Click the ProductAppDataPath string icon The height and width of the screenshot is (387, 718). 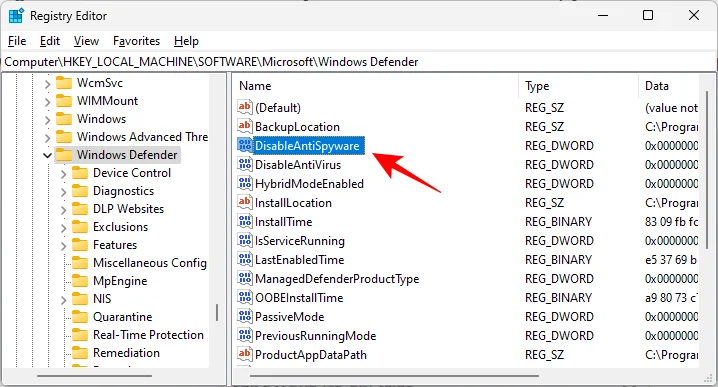pyautogui.click(x=245, y=354)
